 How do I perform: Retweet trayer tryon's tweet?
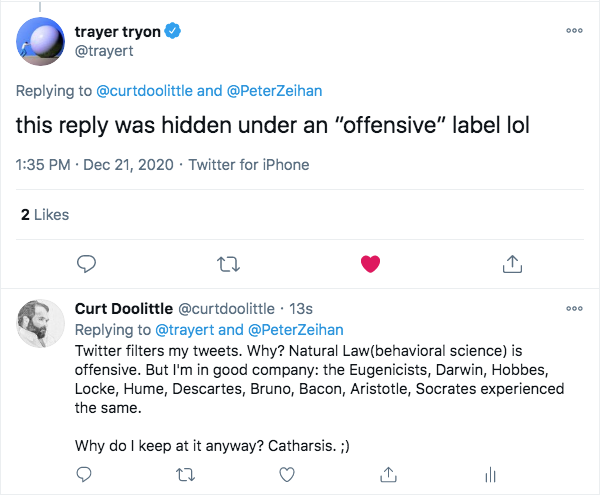point(229,263)
